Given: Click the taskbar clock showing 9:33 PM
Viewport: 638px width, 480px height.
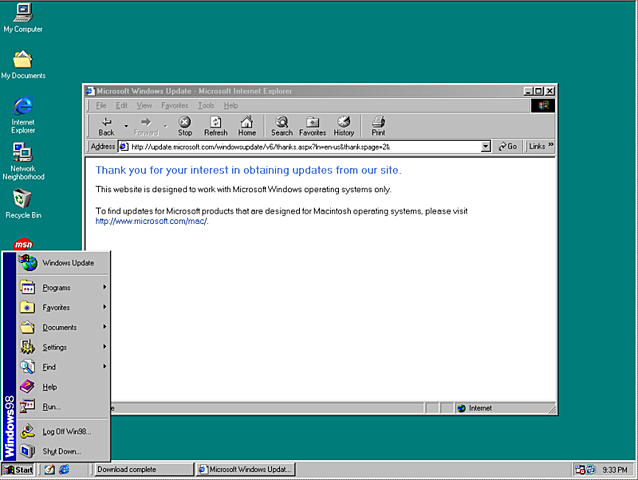Looking at the screenshot, I should (614, 470).
